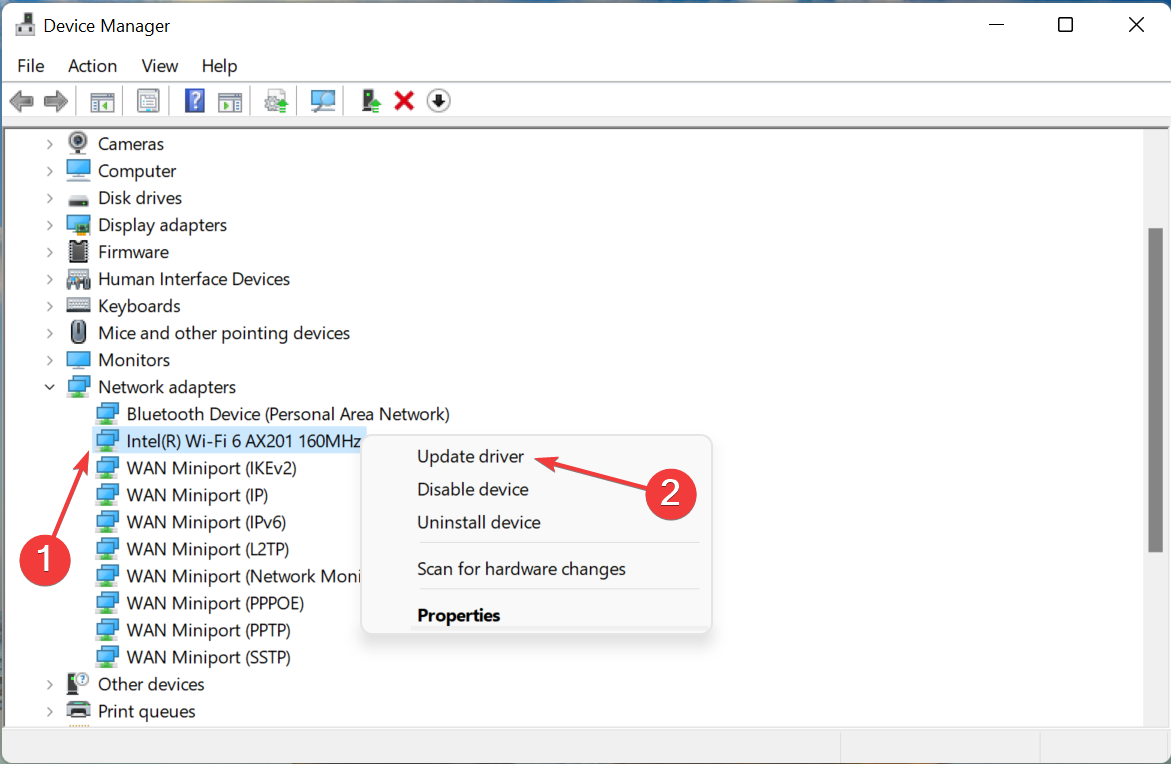Open the Help menu
Viewport: 1171px width, 764px height.
tap(220, 66)
